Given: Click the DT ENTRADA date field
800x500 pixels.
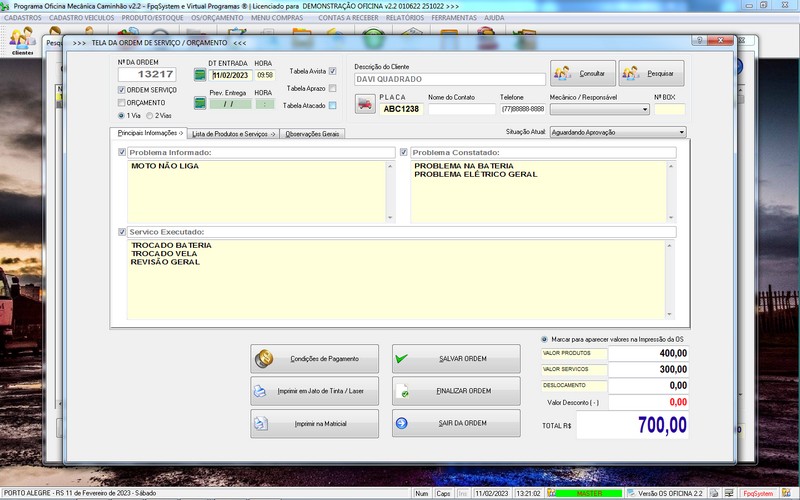Looking at the screenshot, I should coord(231,75).
